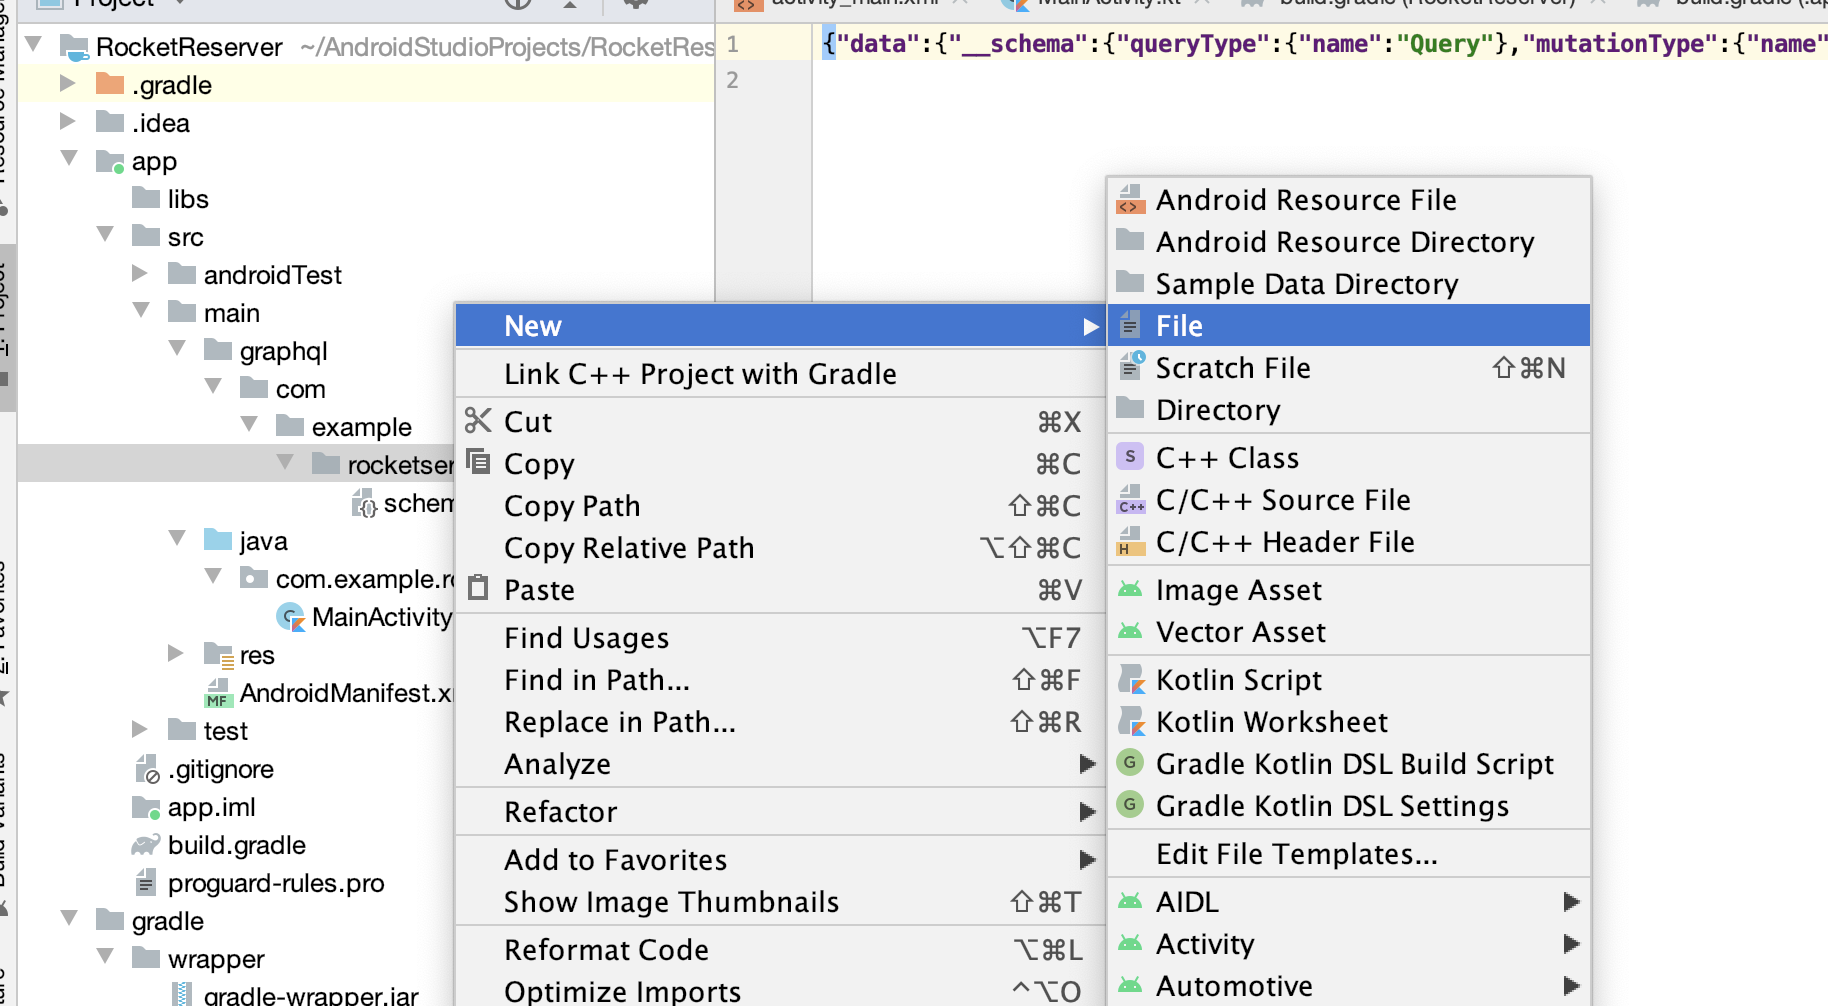Click the Android Resource Directory folder icon

(x=1130, y=241)
